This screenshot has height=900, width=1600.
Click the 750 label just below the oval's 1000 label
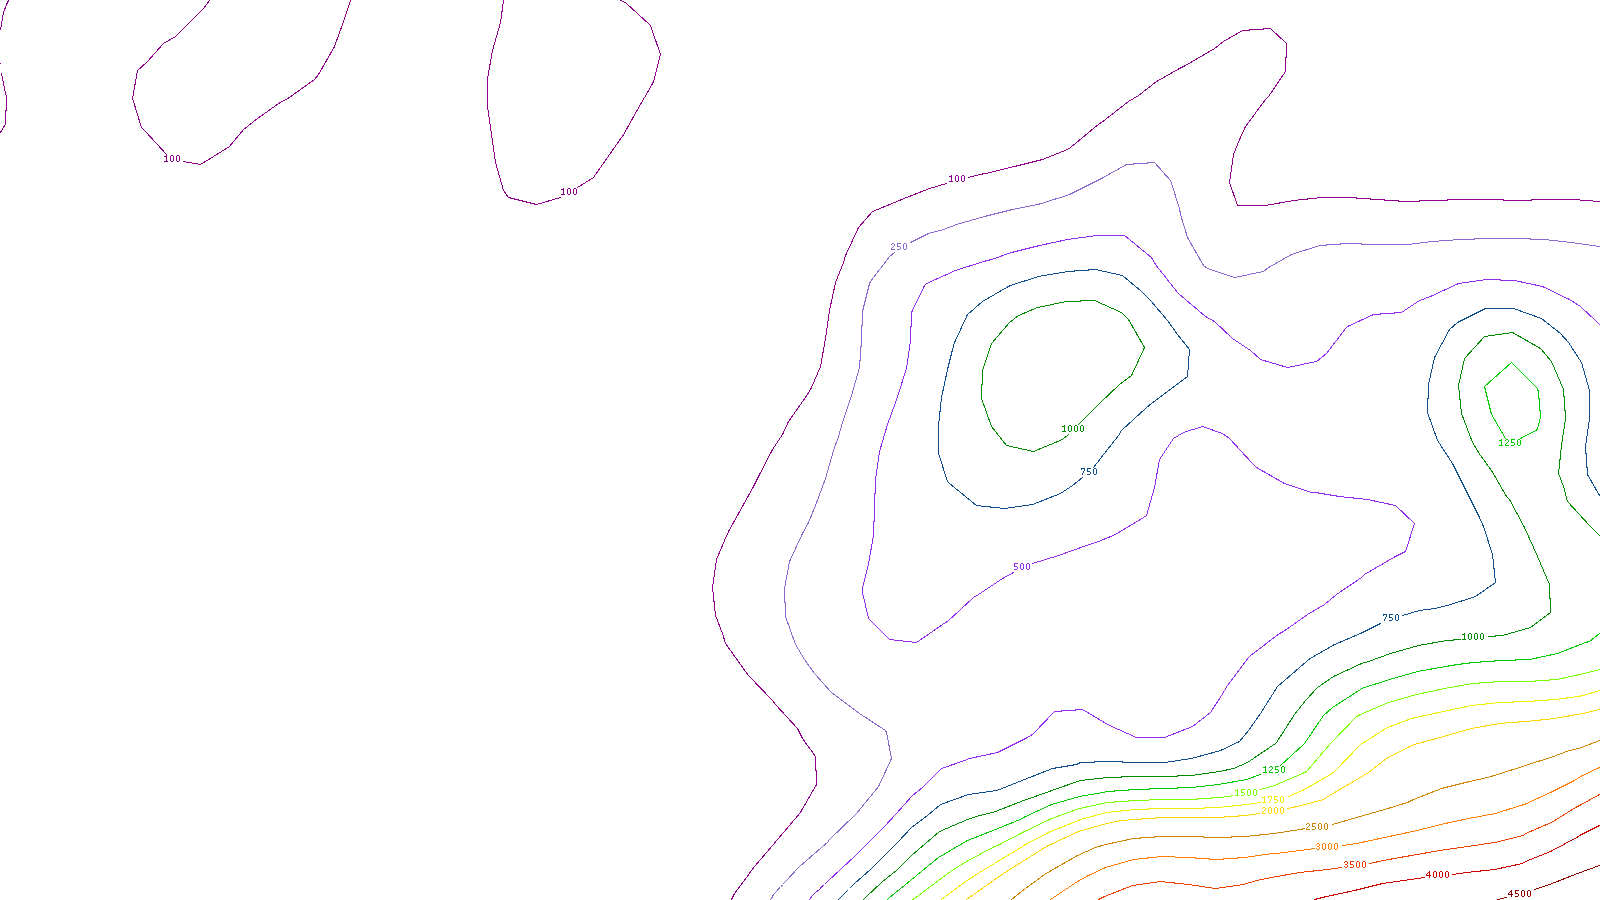tap(1089, 472)
